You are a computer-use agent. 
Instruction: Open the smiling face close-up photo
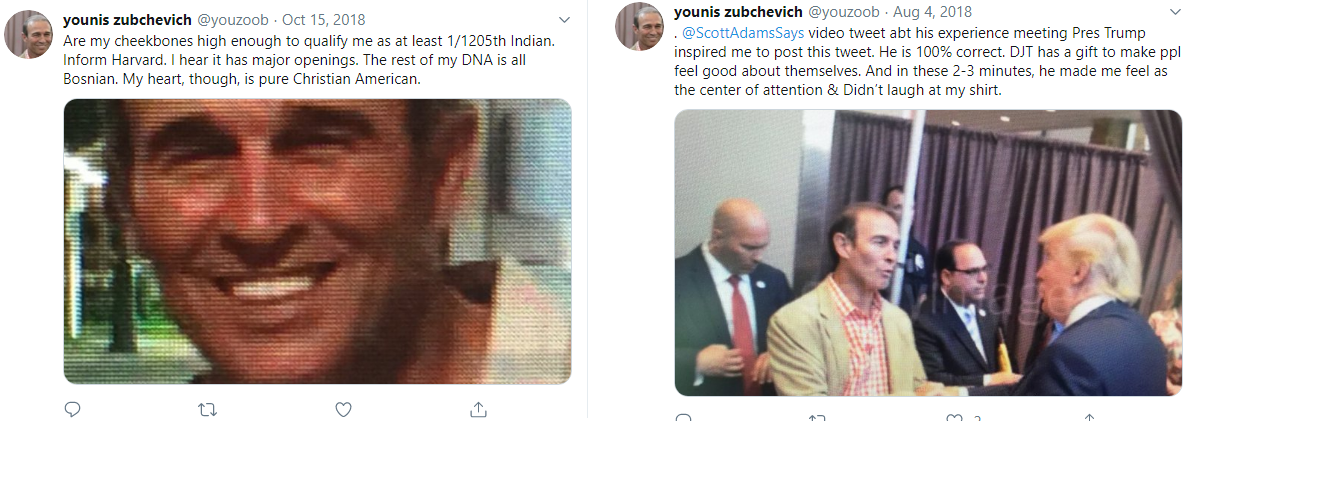(x=317, y=241)
